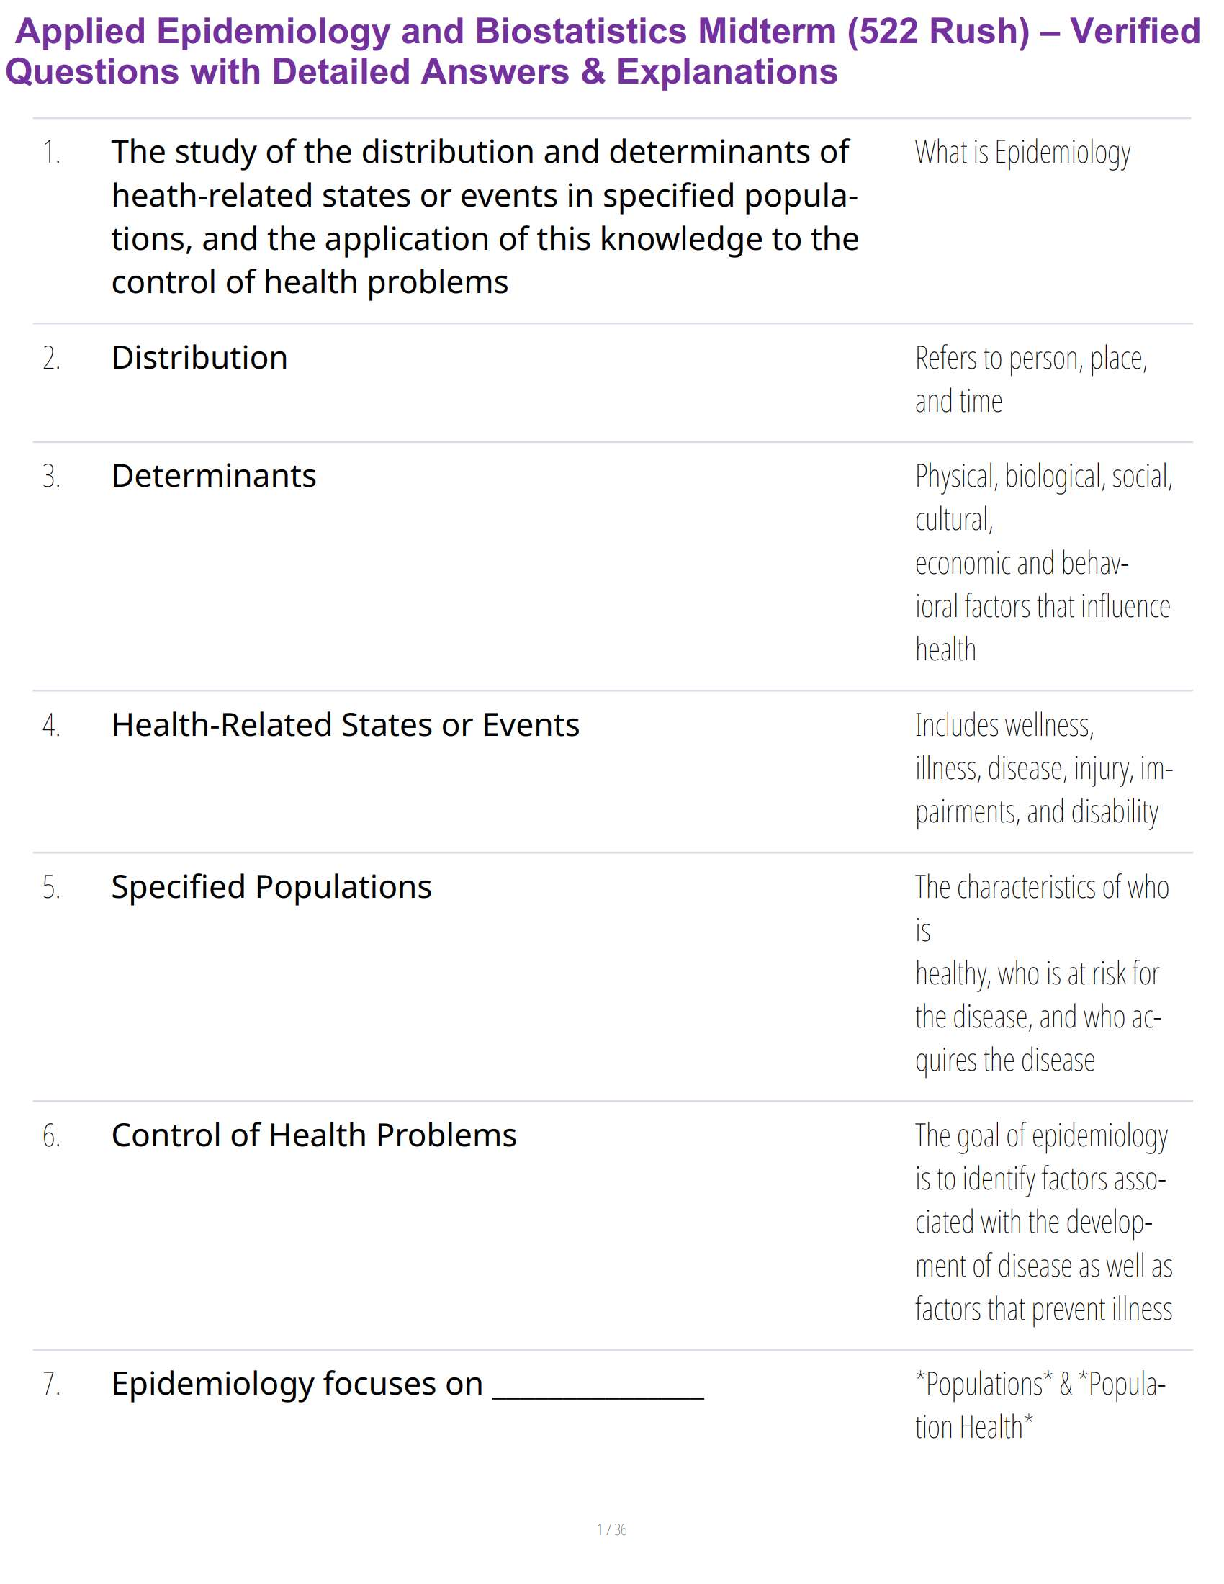
Task: Click the term "Control of Health Problems"
Action: pos(314,1135)
